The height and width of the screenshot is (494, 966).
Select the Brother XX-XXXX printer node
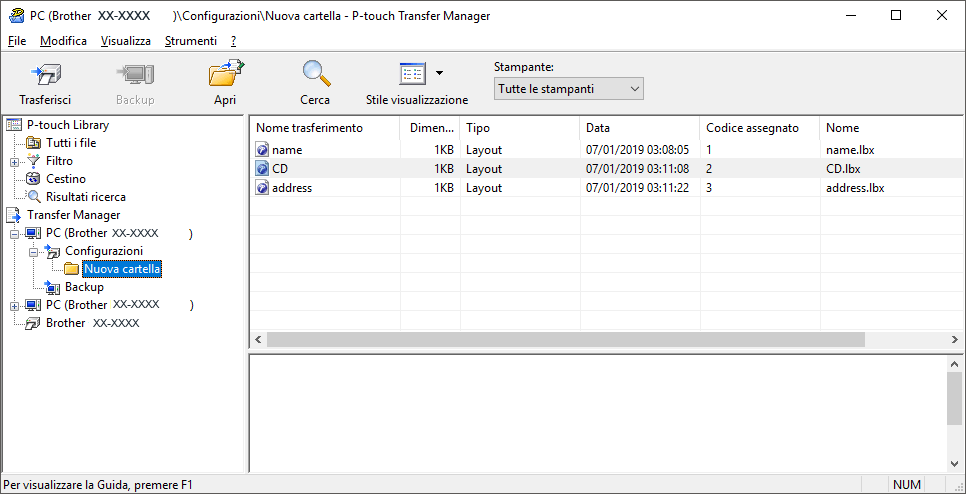[92, 323]
